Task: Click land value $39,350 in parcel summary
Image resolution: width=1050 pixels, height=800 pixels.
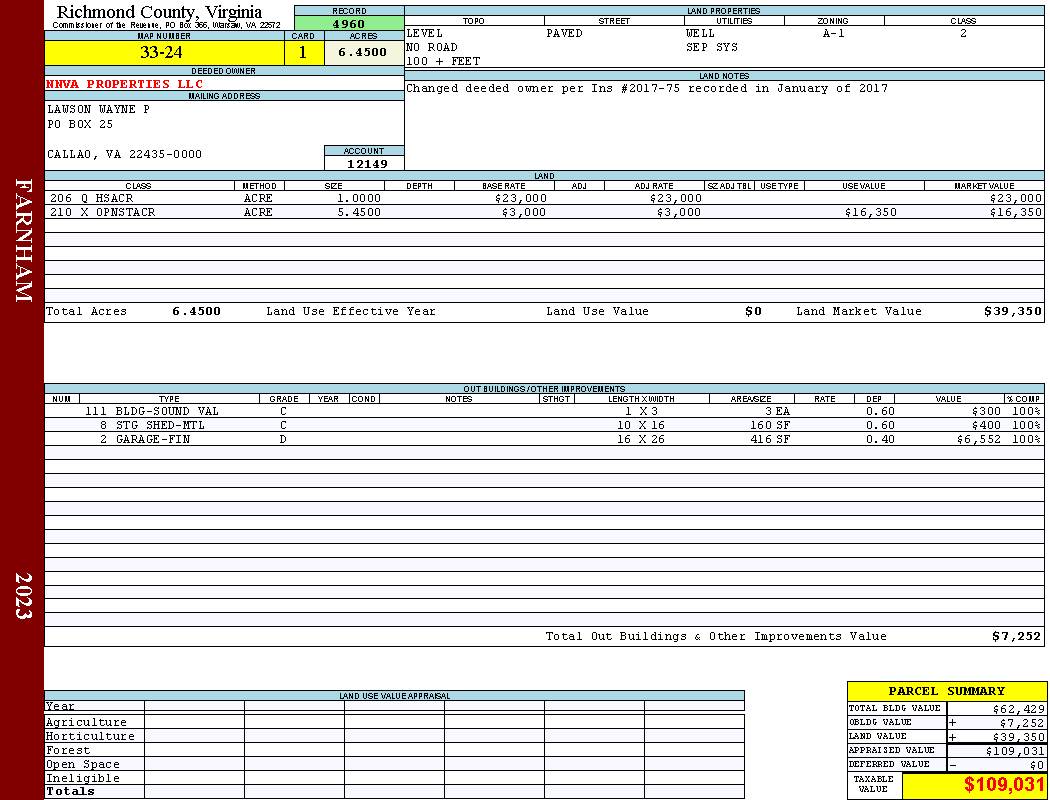Action: (x=1018, y=737)
